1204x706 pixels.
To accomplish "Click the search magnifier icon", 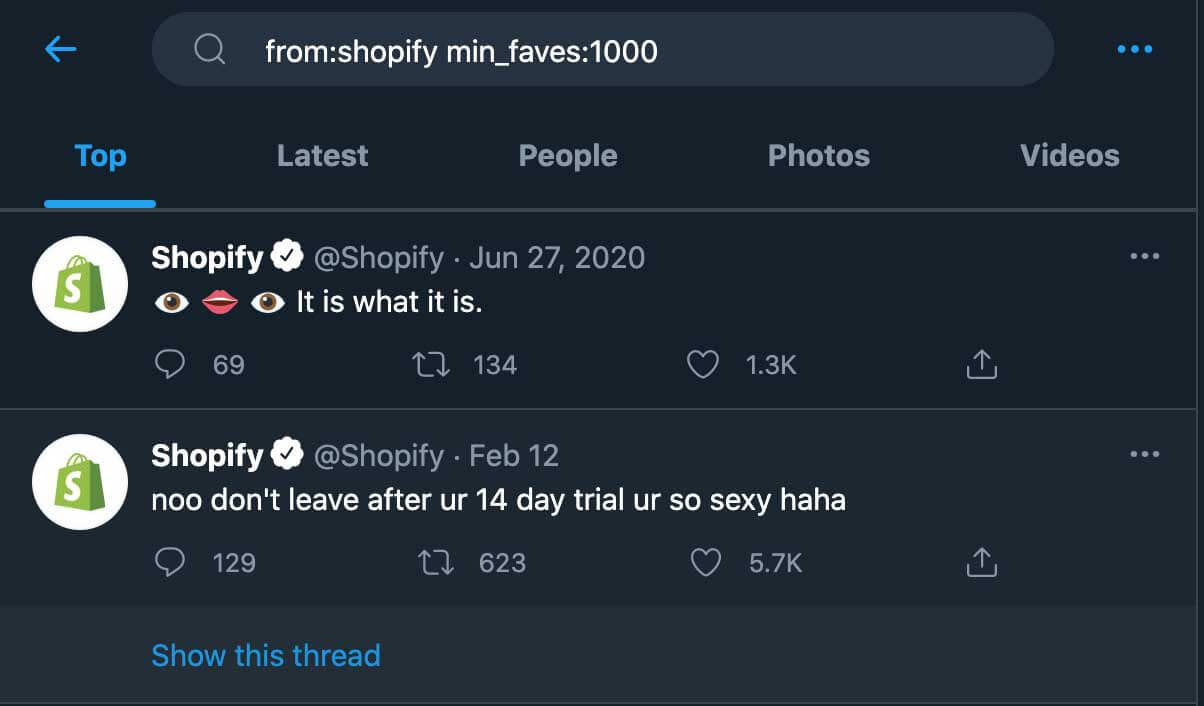I will click(209, 49).
